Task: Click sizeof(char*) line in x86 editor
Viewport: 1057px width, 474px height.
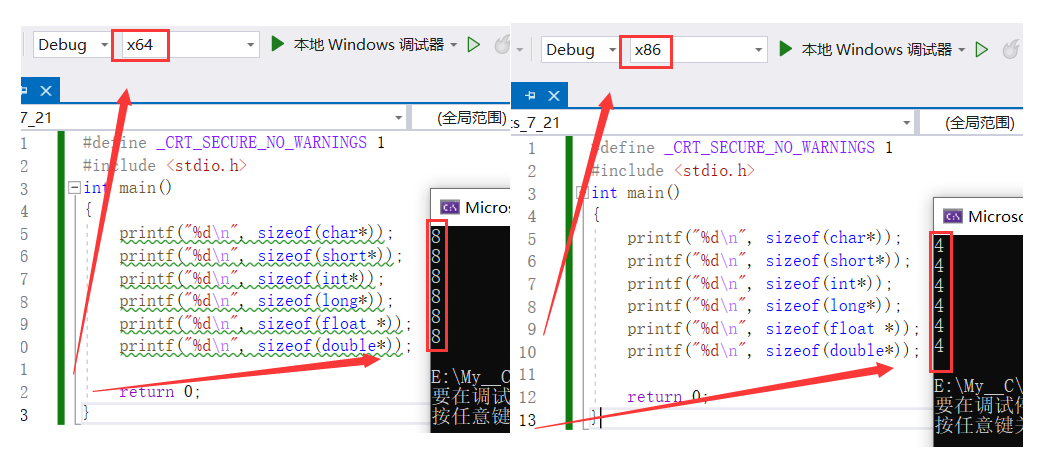Action: point(764,238)
